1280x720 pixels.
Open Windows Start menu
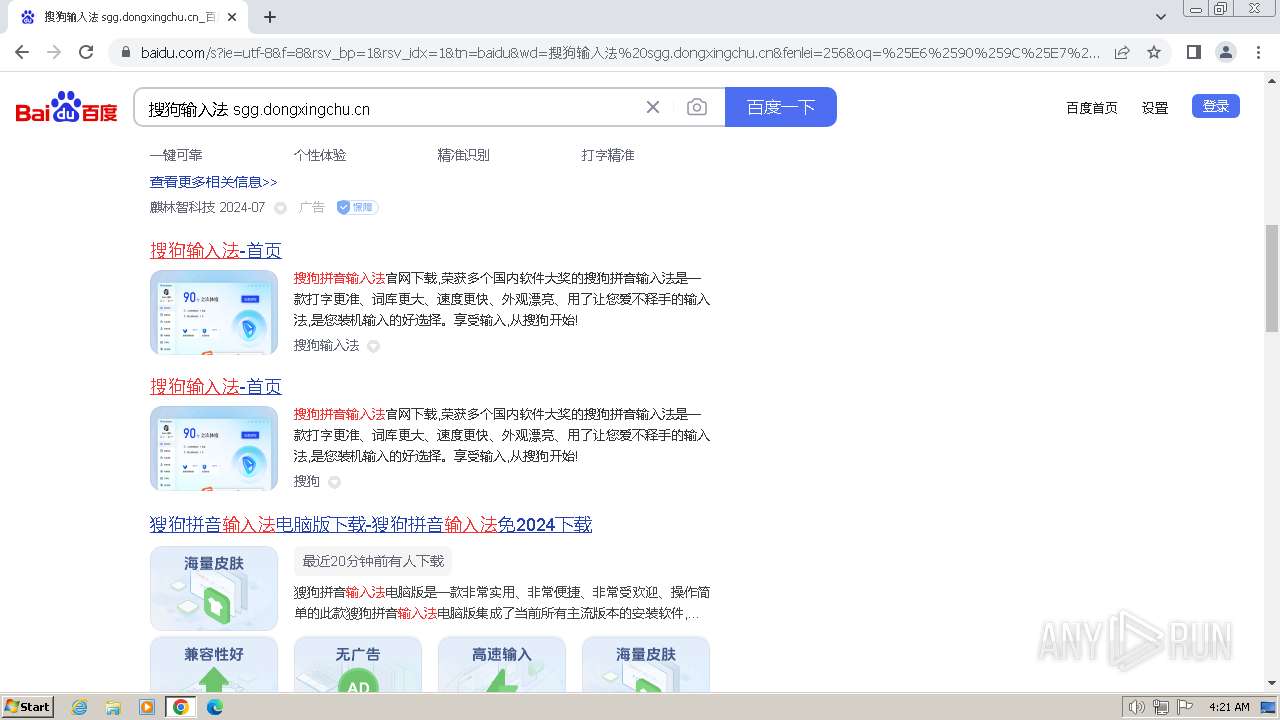click(27, 707)
